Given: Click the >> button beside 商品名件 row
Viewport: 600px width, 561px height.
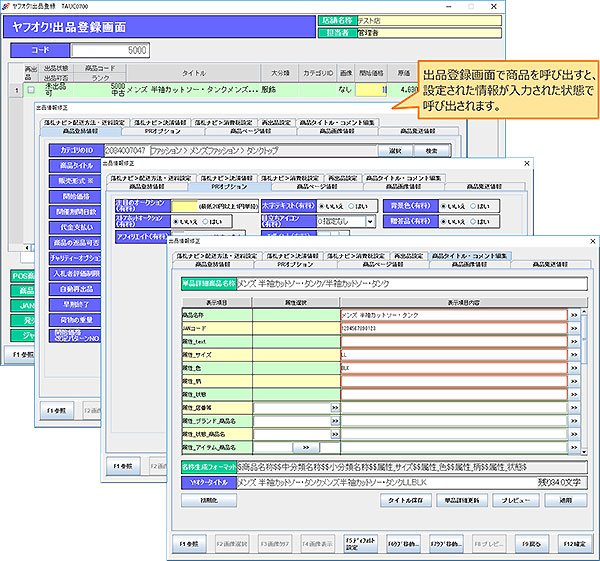Looking at the screenshot, I should pos(573,315).
